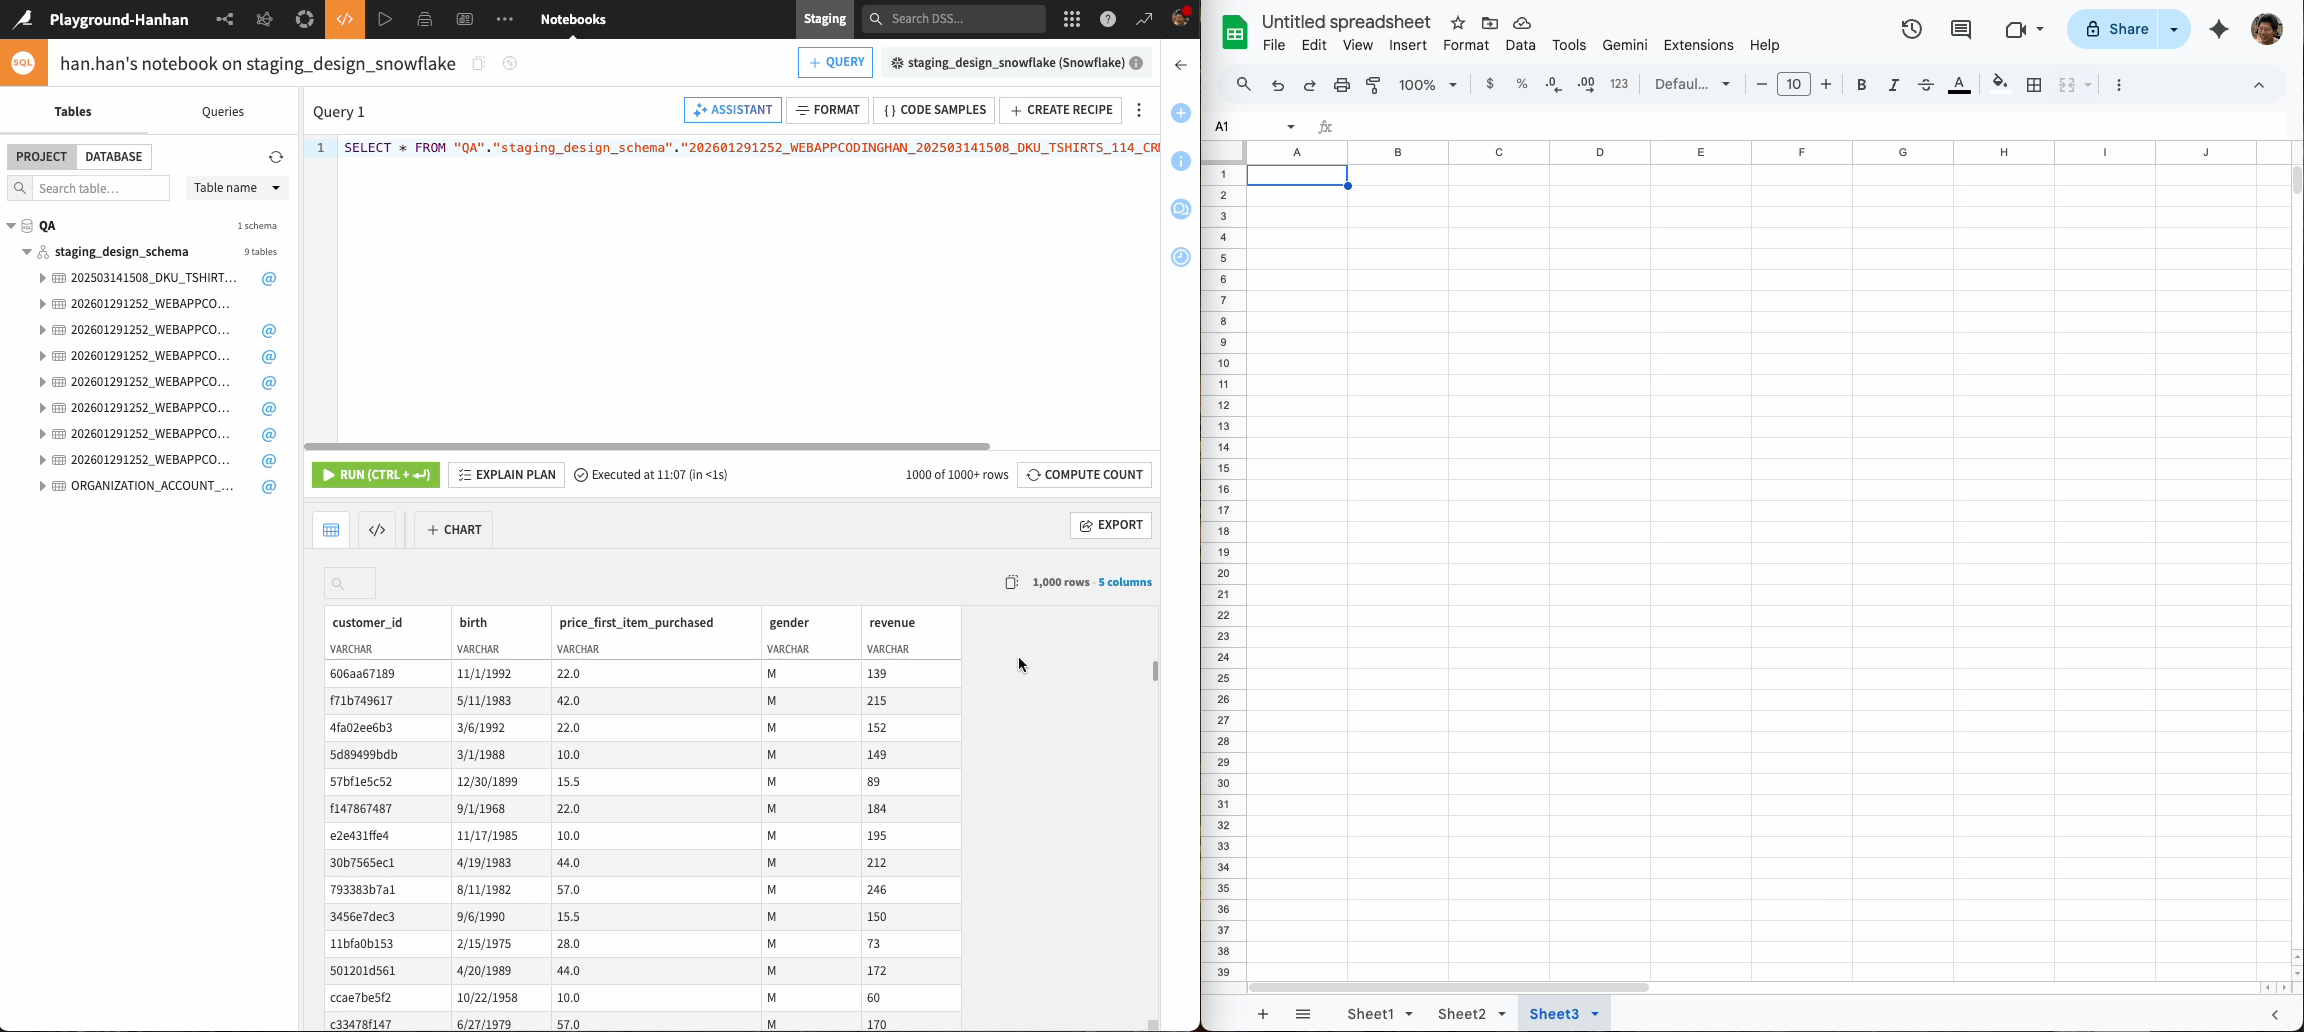The width and height of the screenshot is (2304, 1032).
Task: Toggle italic formatting in Sheets
Action: click(x=1894, y=85)
